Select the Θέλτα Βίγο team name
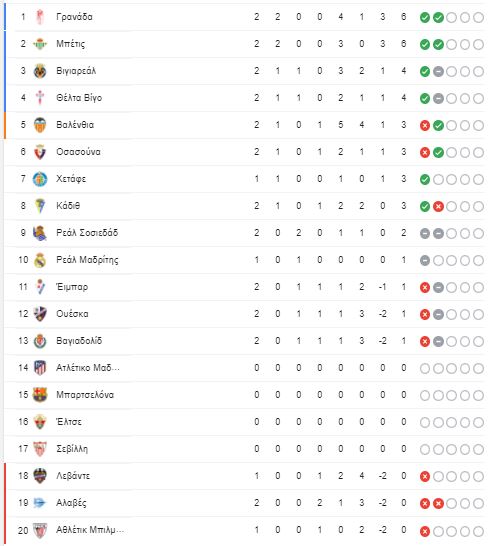 tap(79, 98)
